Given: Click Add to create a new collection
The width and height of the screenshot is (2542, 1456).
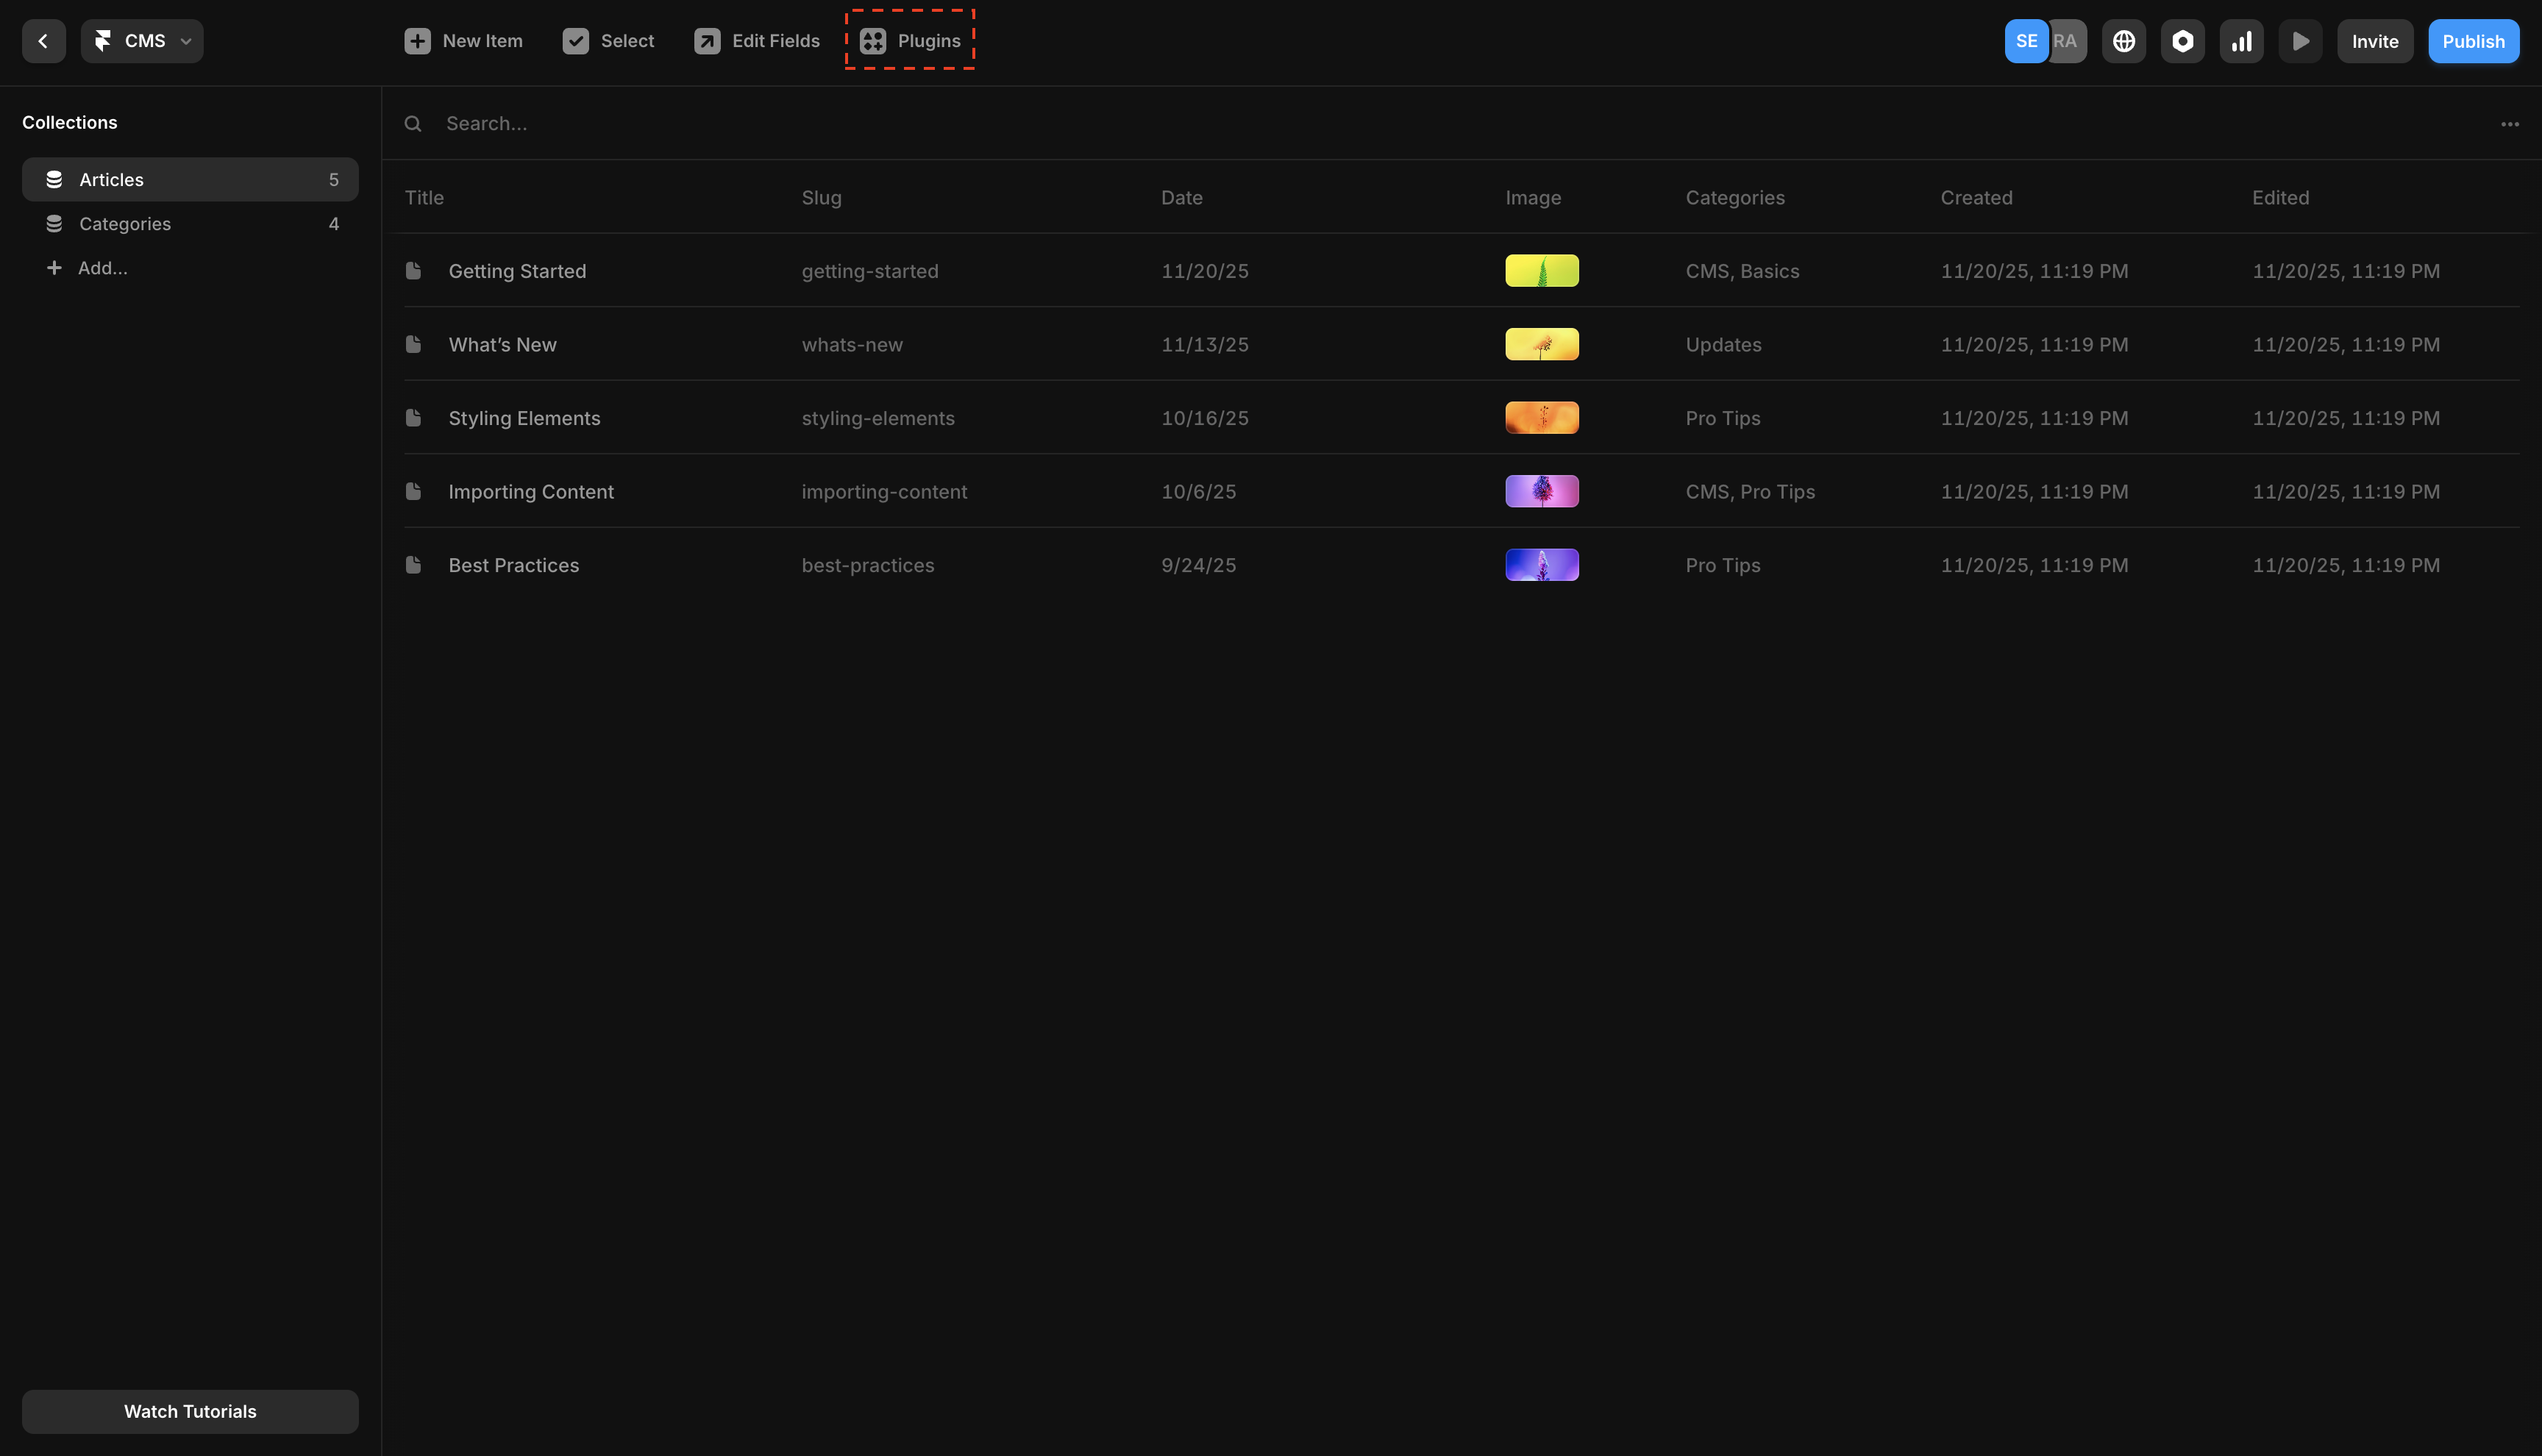Looking at the screenshot, I should (x=102, y=267).
